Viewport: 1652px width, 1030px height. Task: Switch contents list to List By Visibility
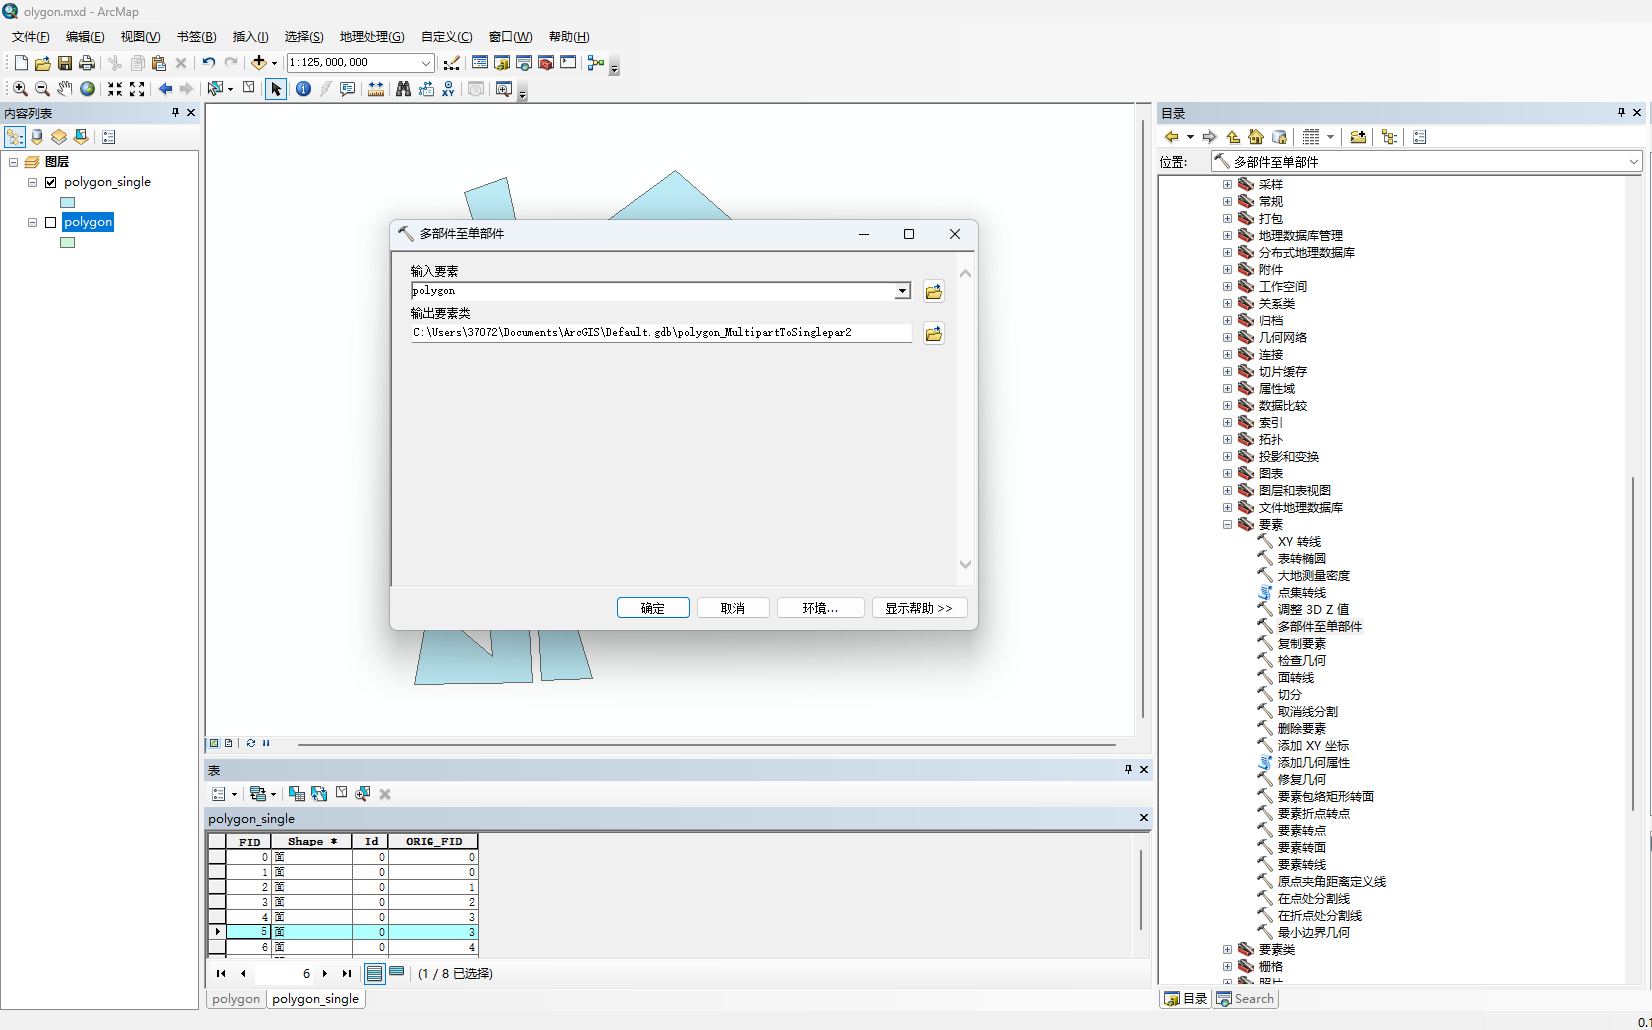59,137
